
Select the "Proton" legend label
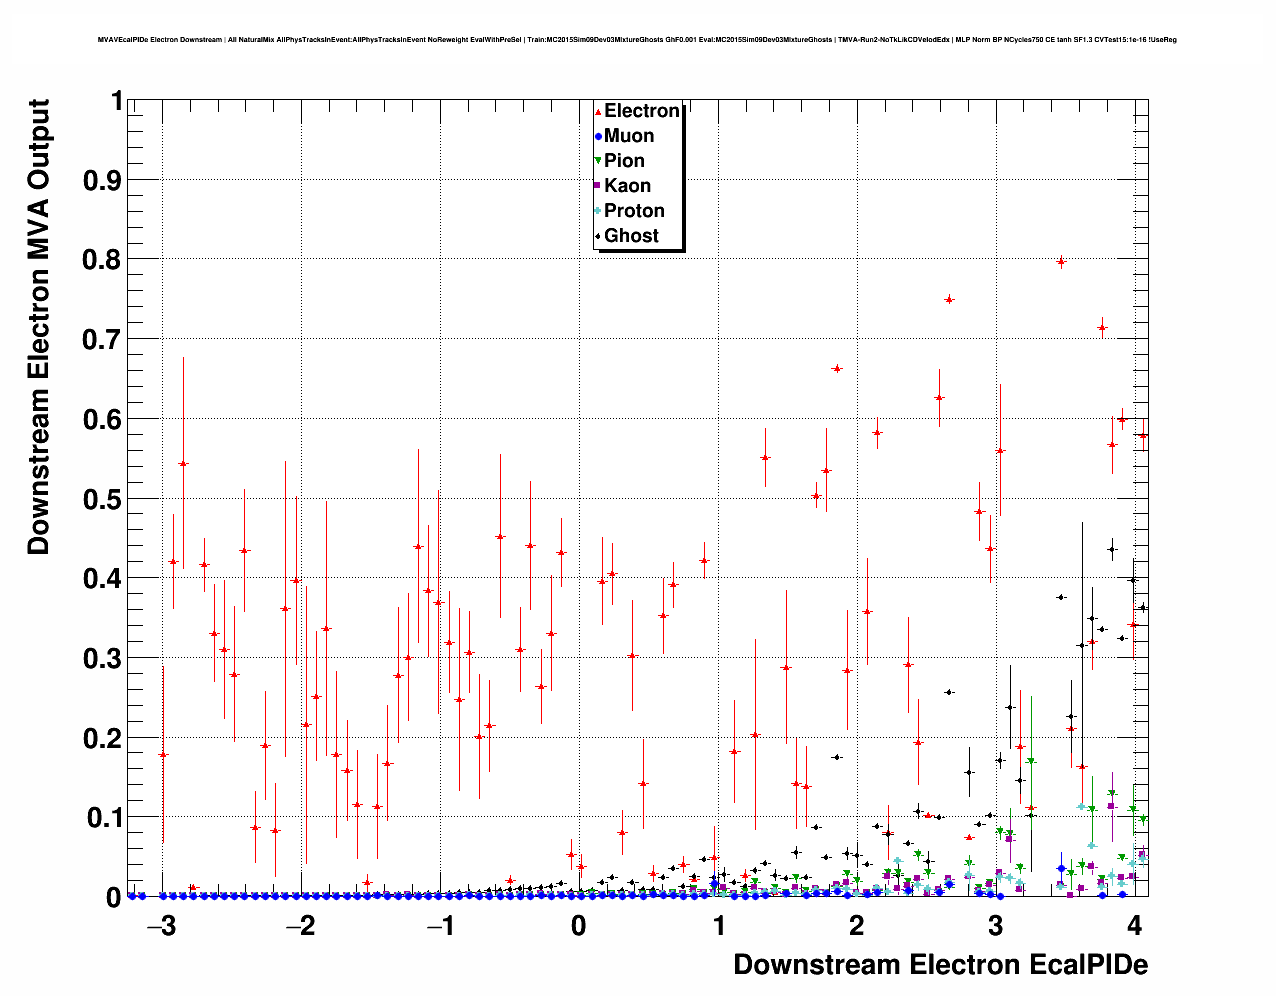pyautogui.click(x=634, y=211)
